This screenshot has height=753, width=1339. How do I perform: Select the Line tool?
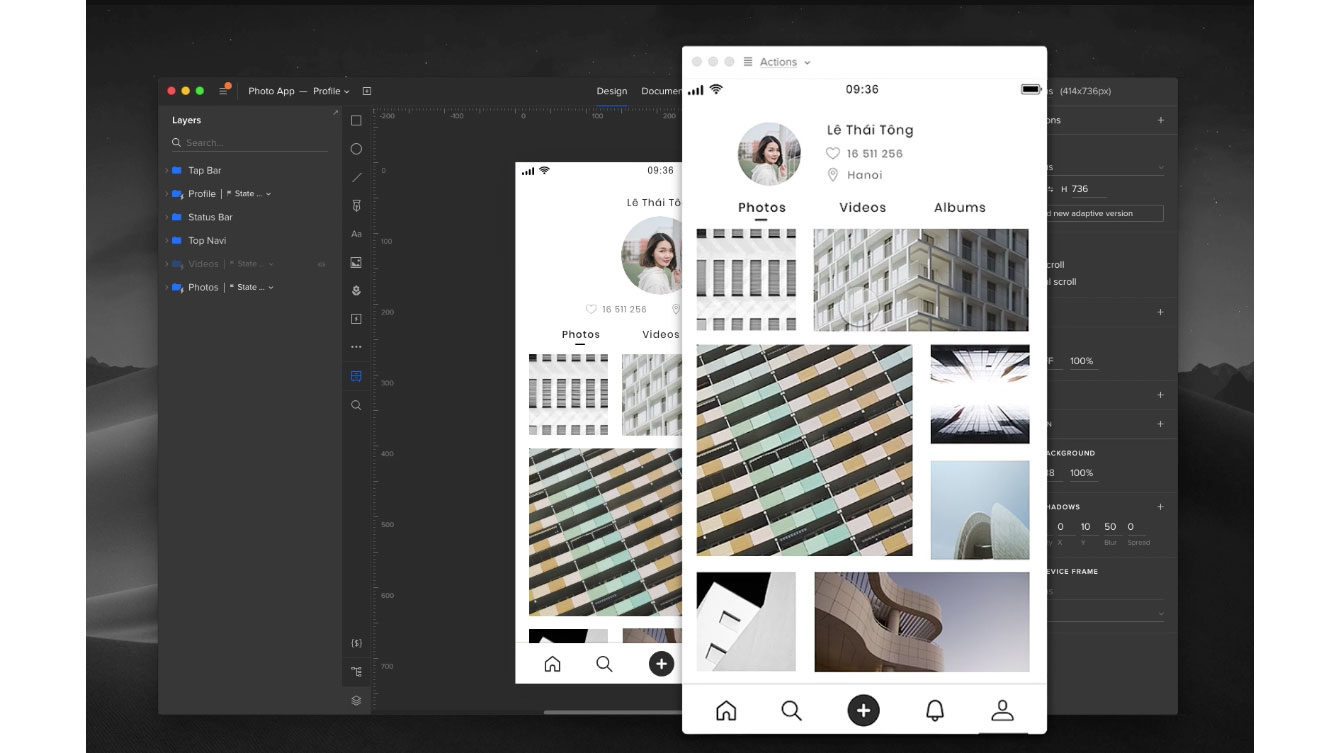355,177
